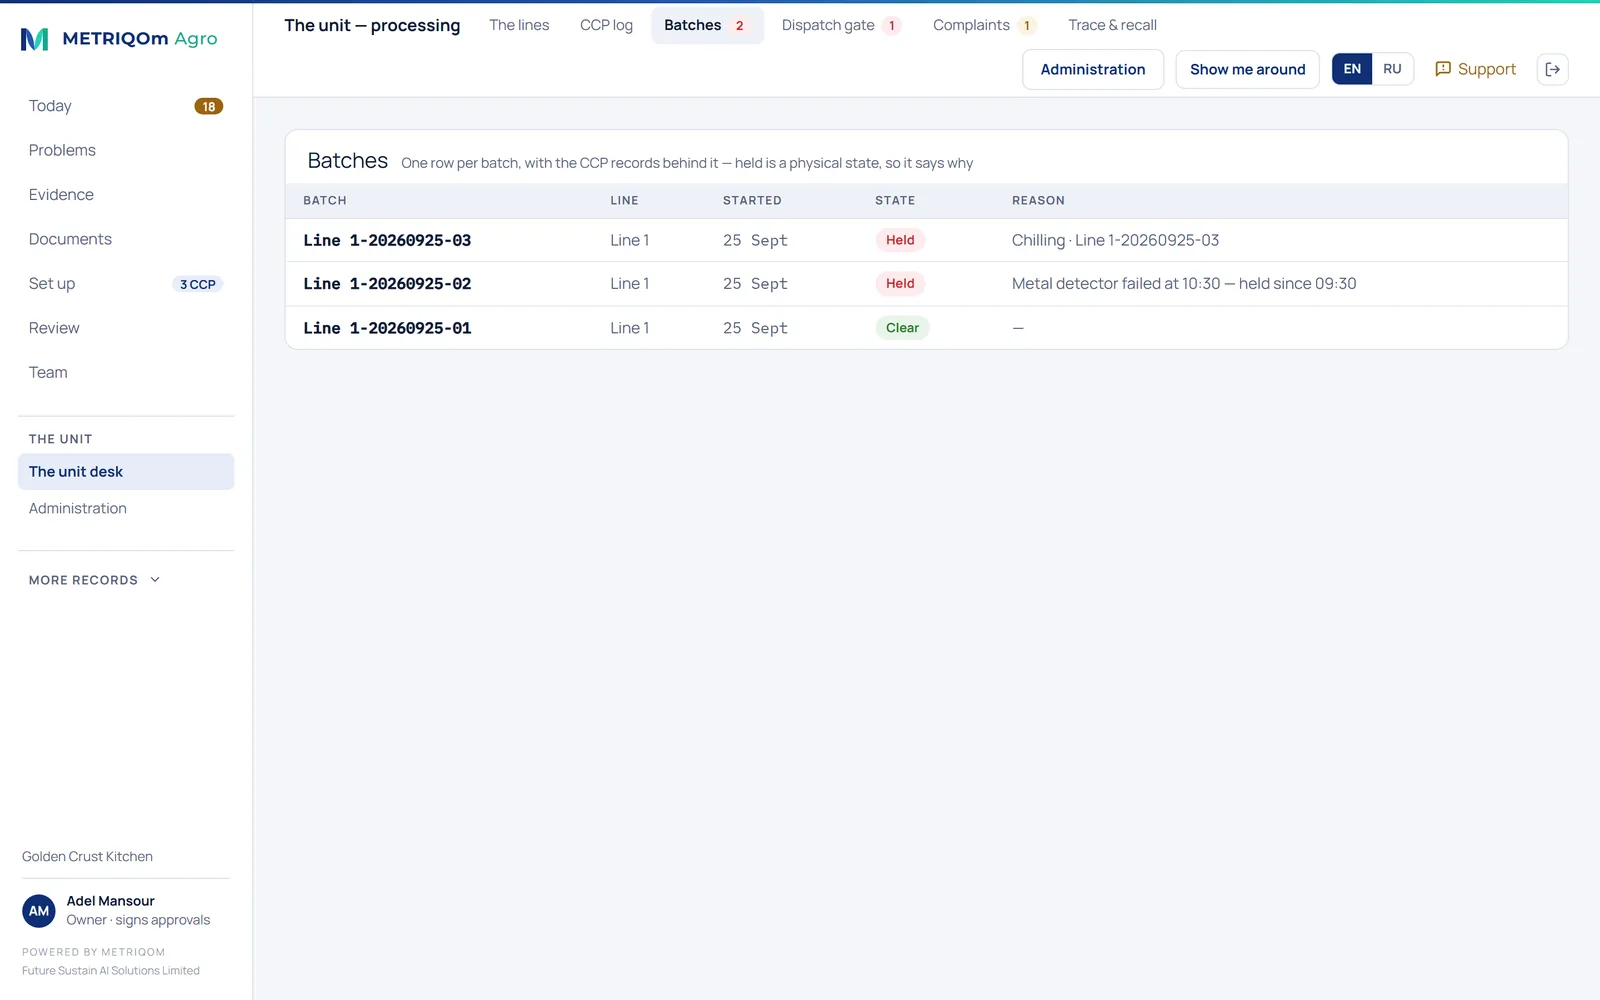1600x1000 pixels.
Task: Click the REASON column header
Action: (1038, 200)
